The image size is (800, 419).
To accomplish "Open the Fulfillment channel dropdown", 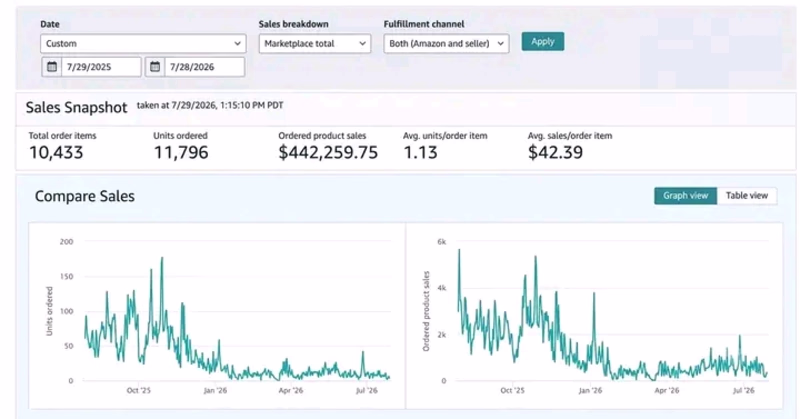I will pos(446,43).
